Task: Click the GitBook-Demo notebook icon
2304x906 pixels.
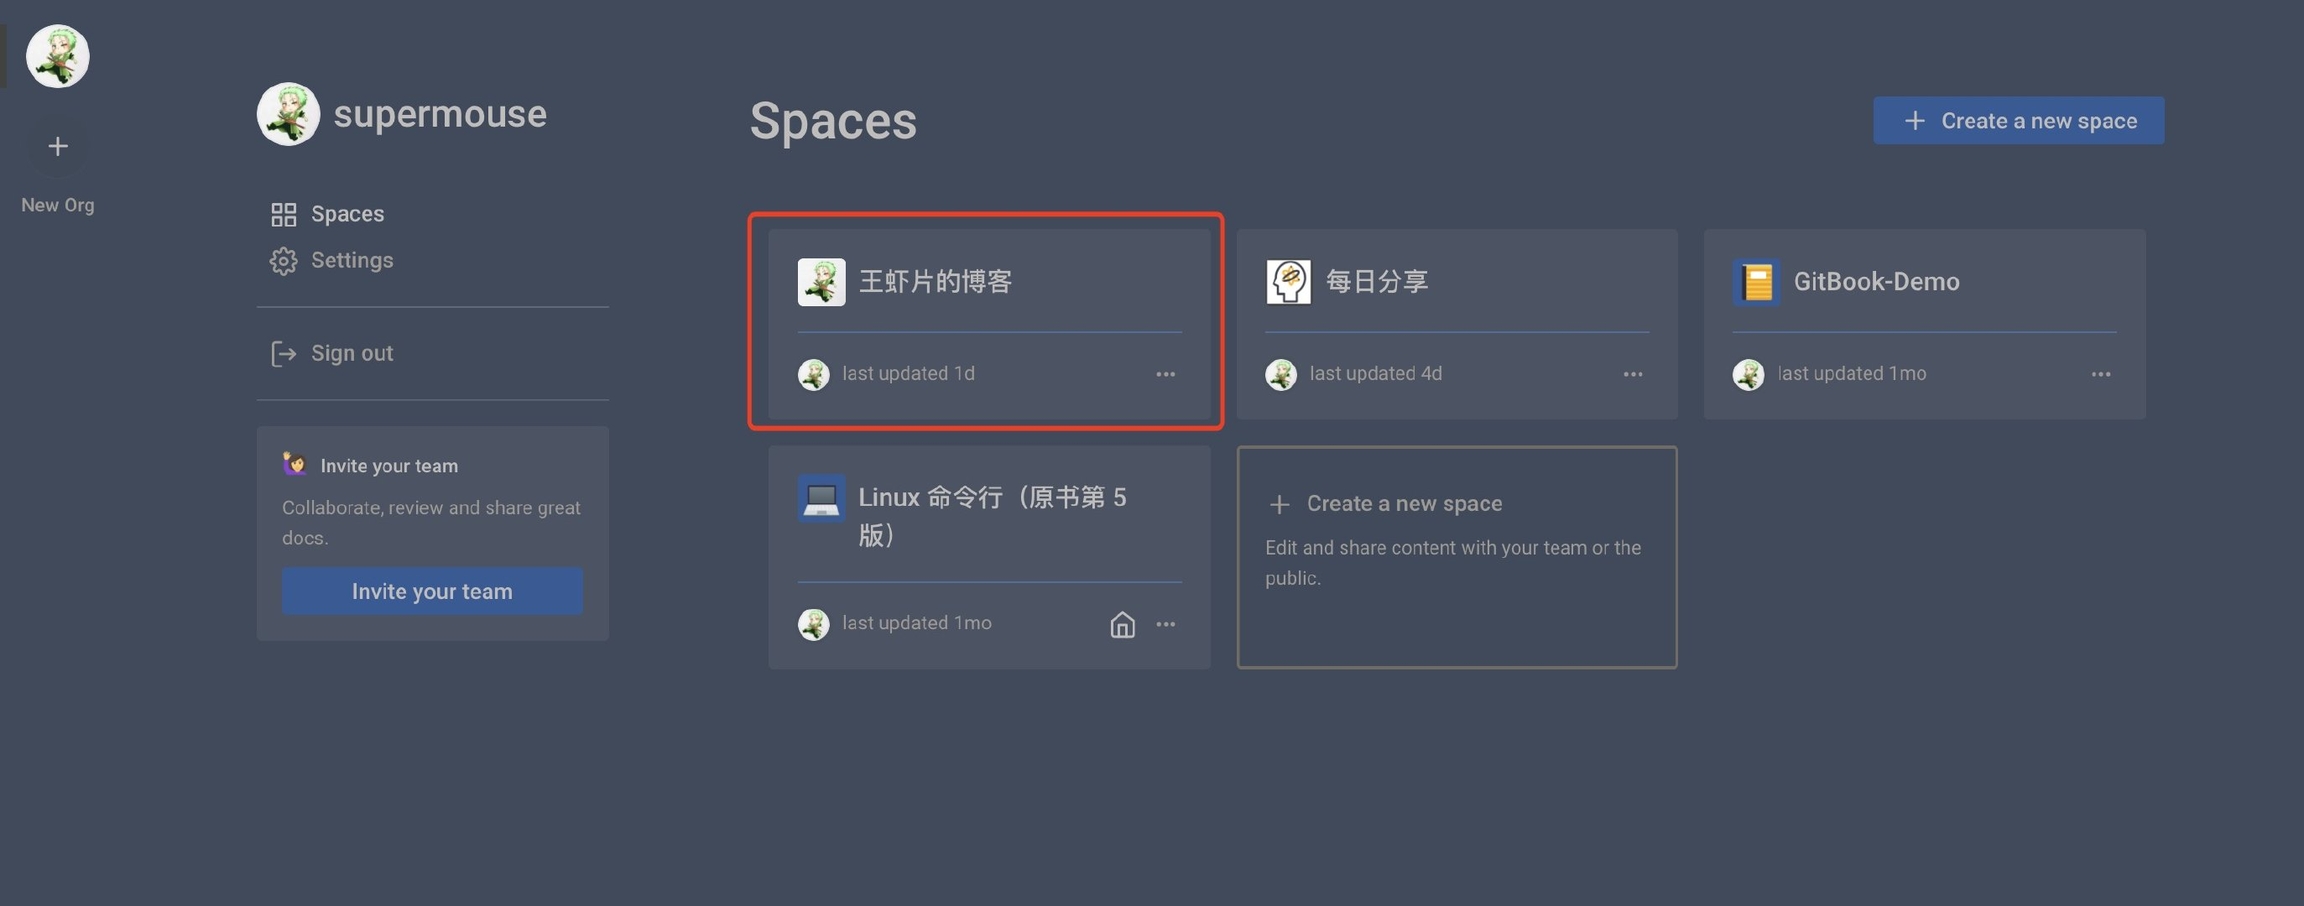Action: point(1756,282)
